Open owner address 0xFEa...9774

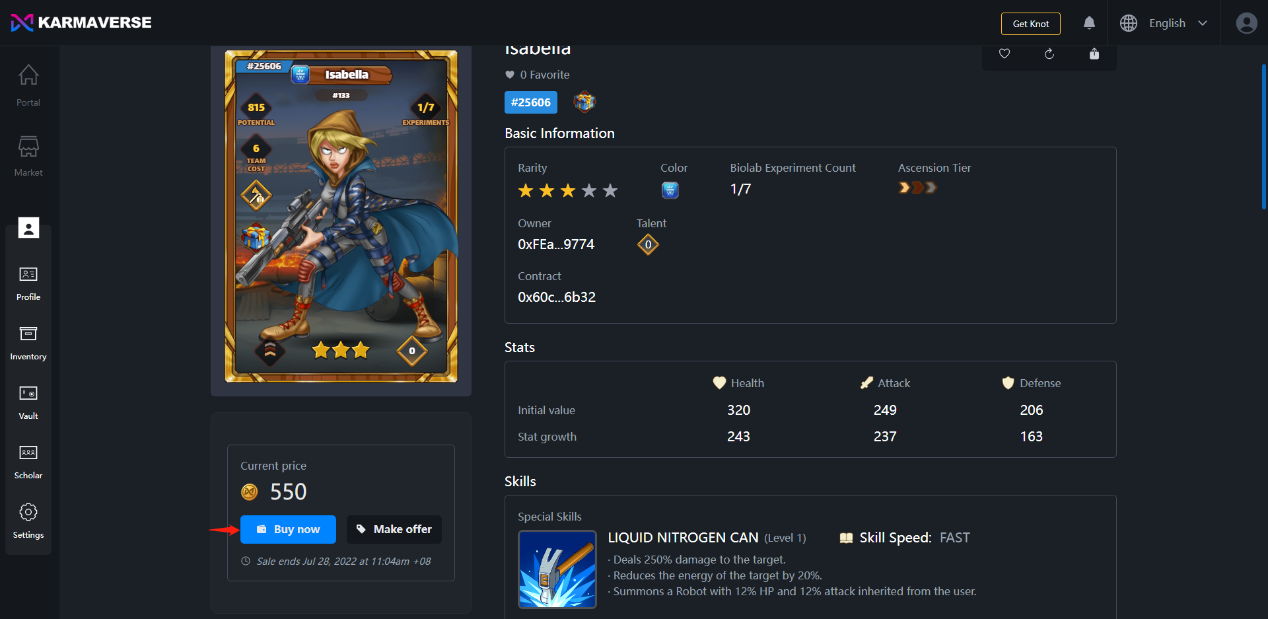coord(556,244)
